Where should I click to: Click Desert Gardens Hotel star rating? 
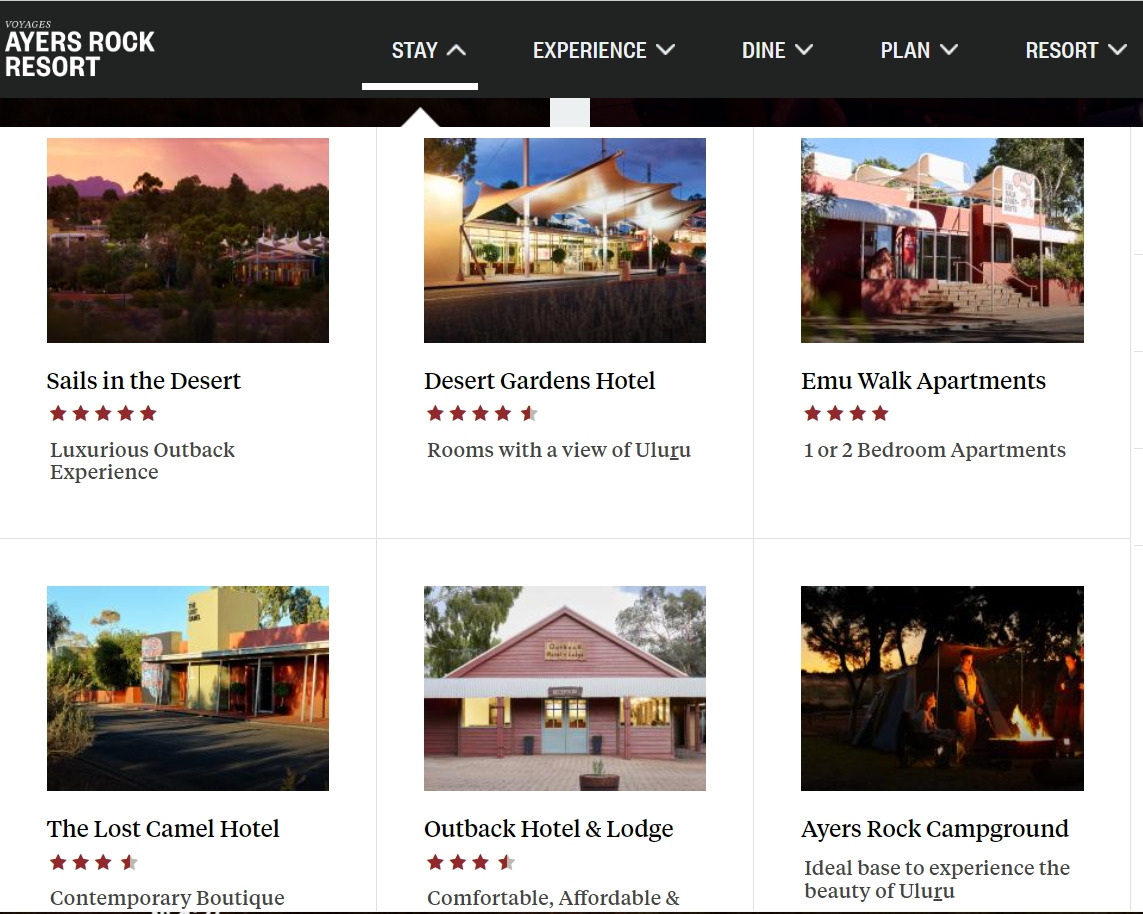482,414
